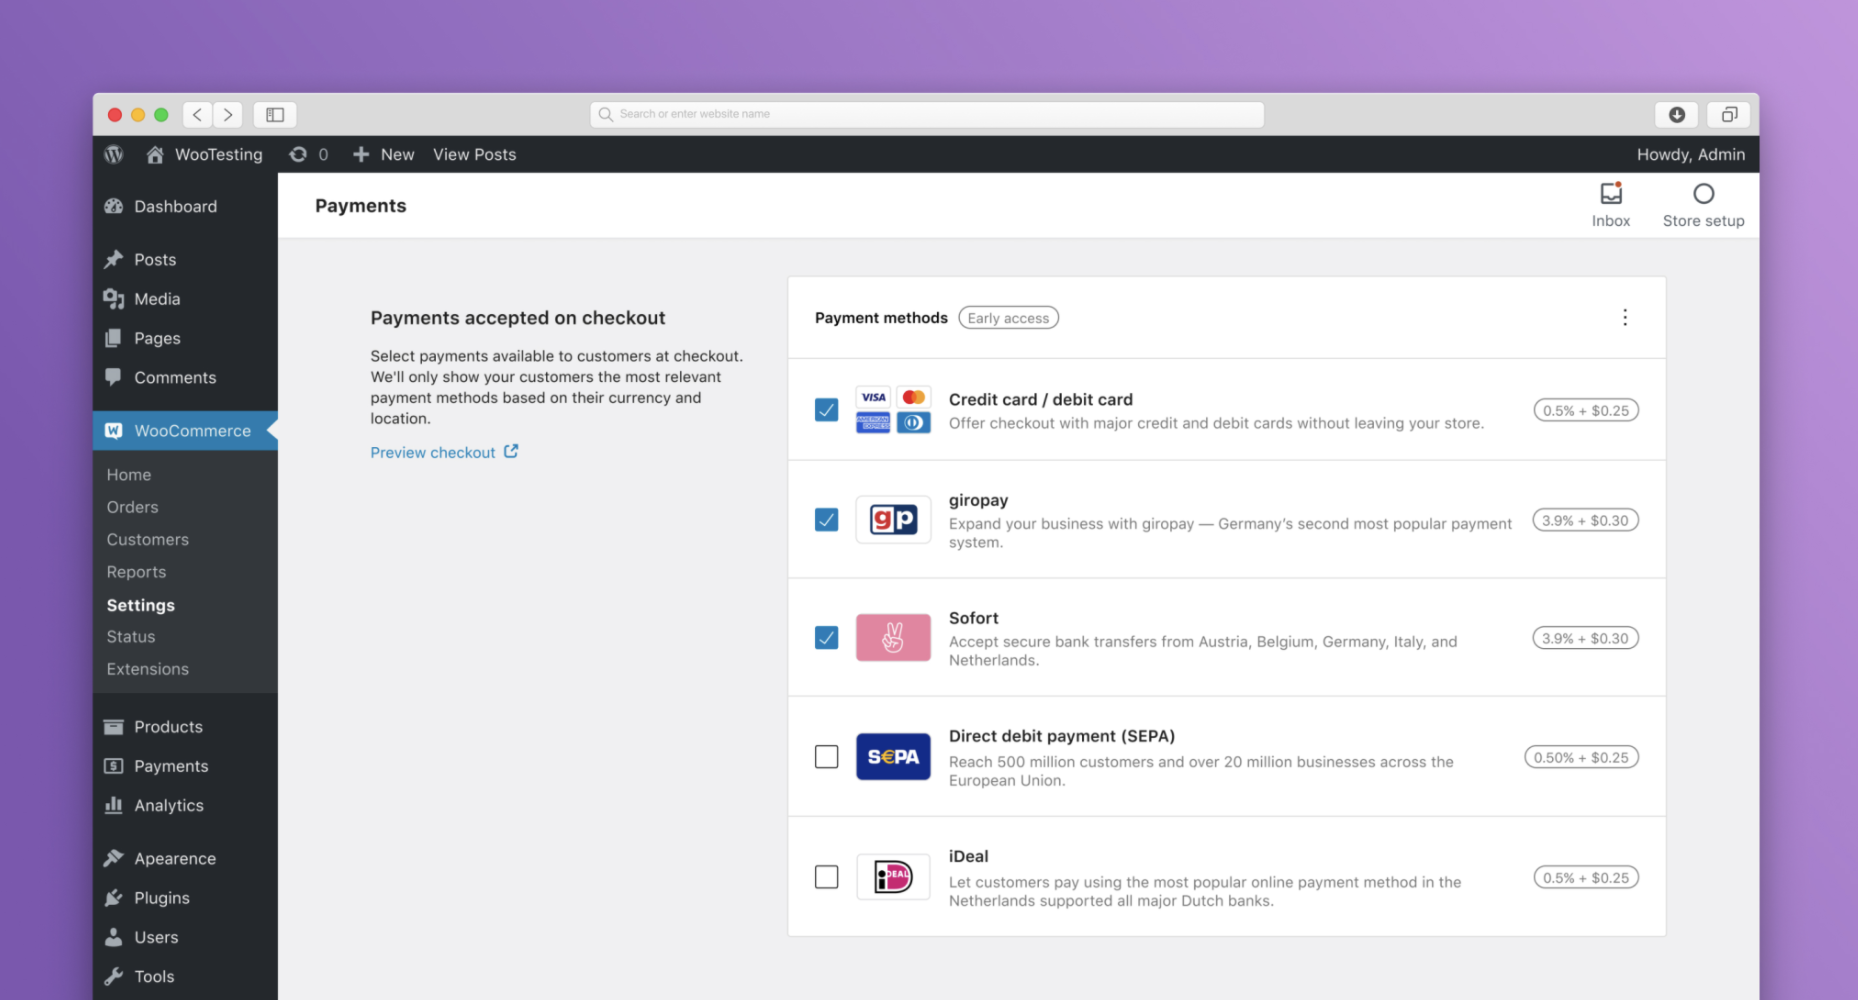Click the WordPress logo in the admin bar
The width and height of the screenshot is (1858, 1000).
pyautogui.click(x=114, y=154)
